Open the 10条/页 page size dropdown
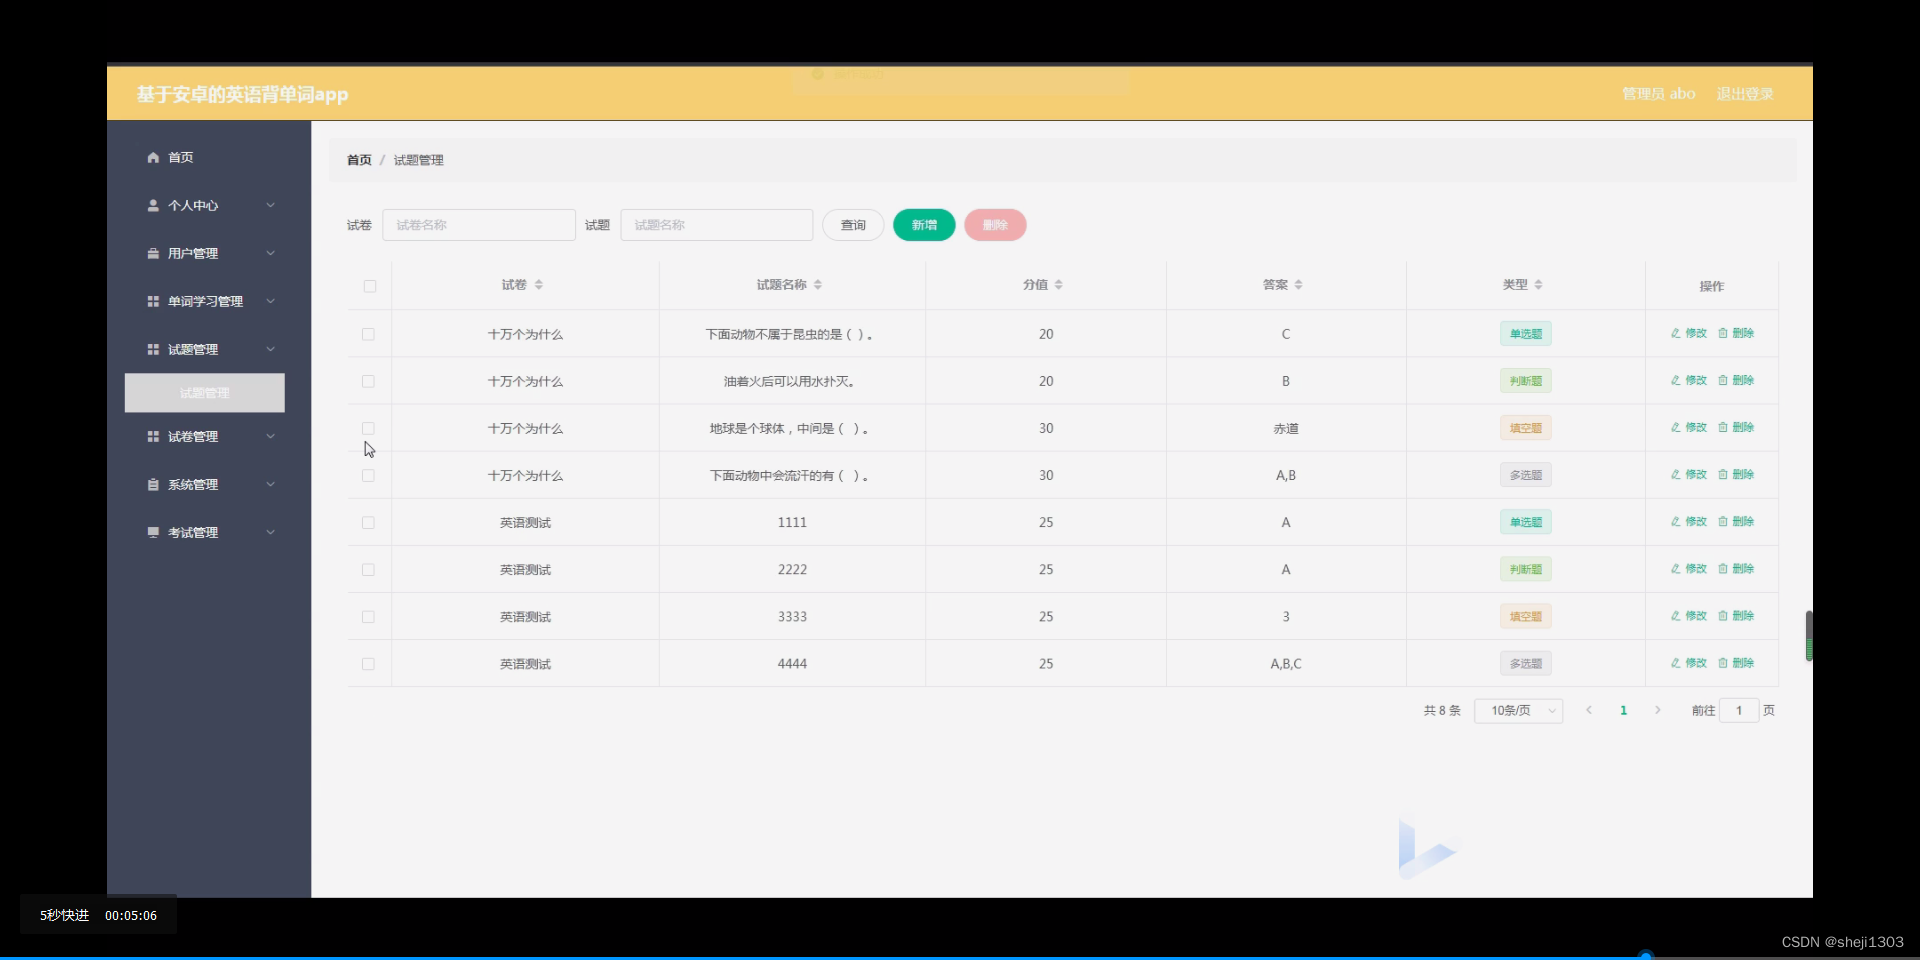Screen dimensions: 1920x960 1517,710
